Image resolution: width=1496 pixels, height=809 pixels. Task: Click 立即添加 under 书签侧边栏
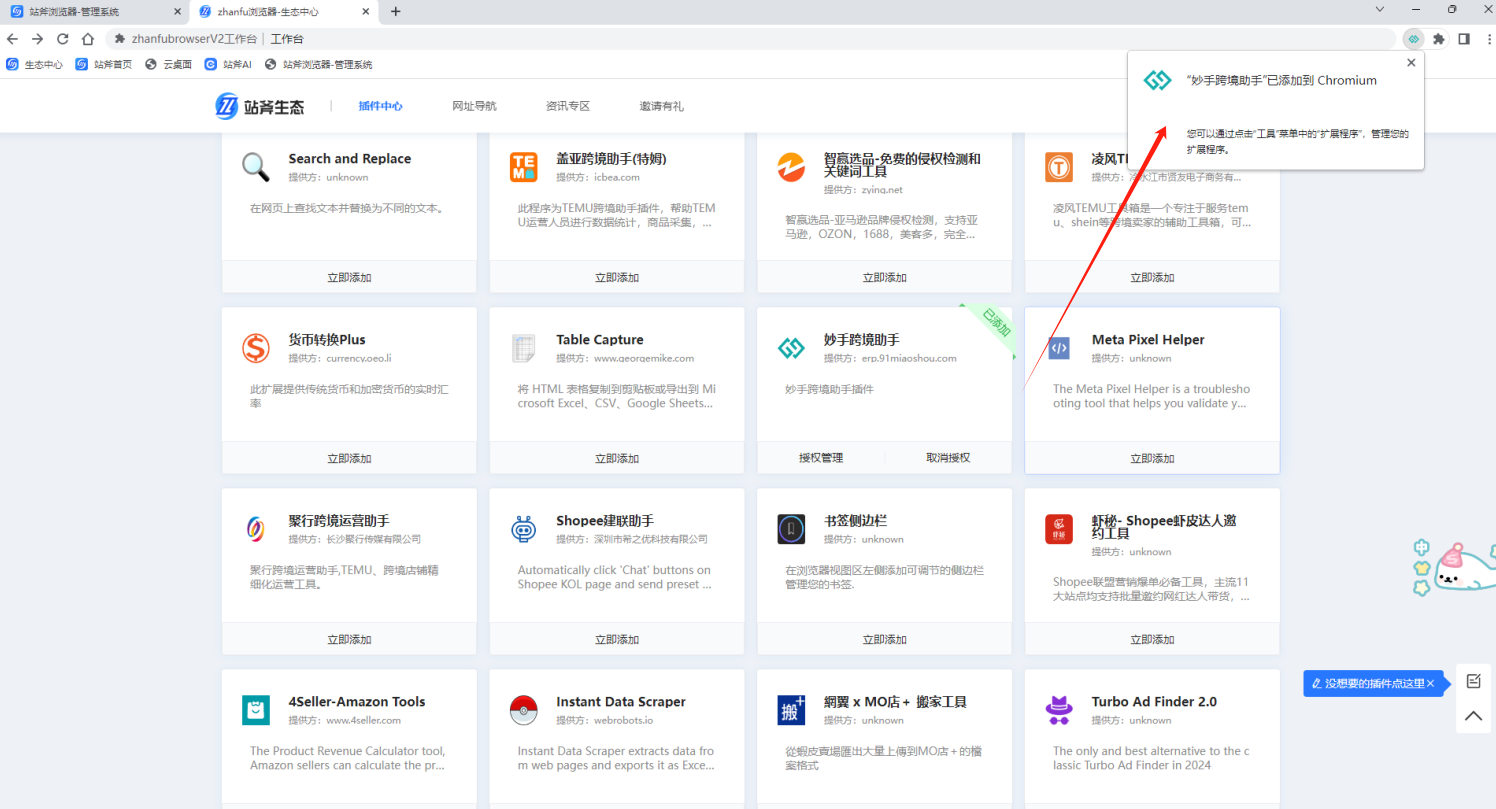(885, 640)
